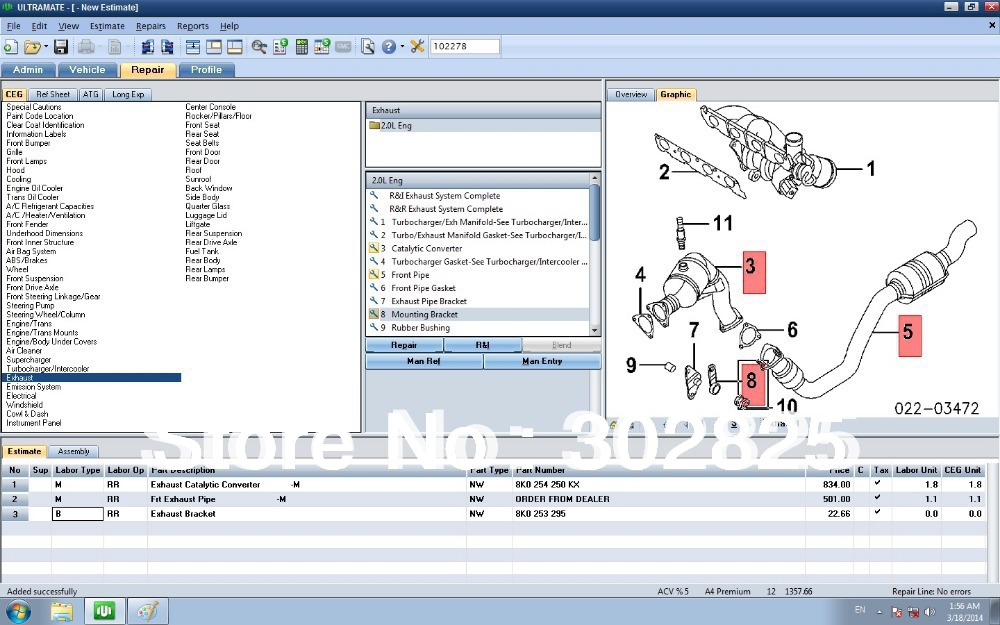Click the Man Ref button
The image size is (1000, 625).
pos(424,361)
